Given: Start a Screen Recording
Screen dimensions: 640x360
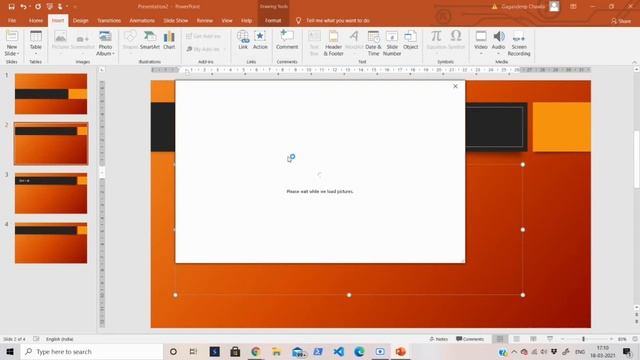Looking at the screenshot, I should coord(519,43).
